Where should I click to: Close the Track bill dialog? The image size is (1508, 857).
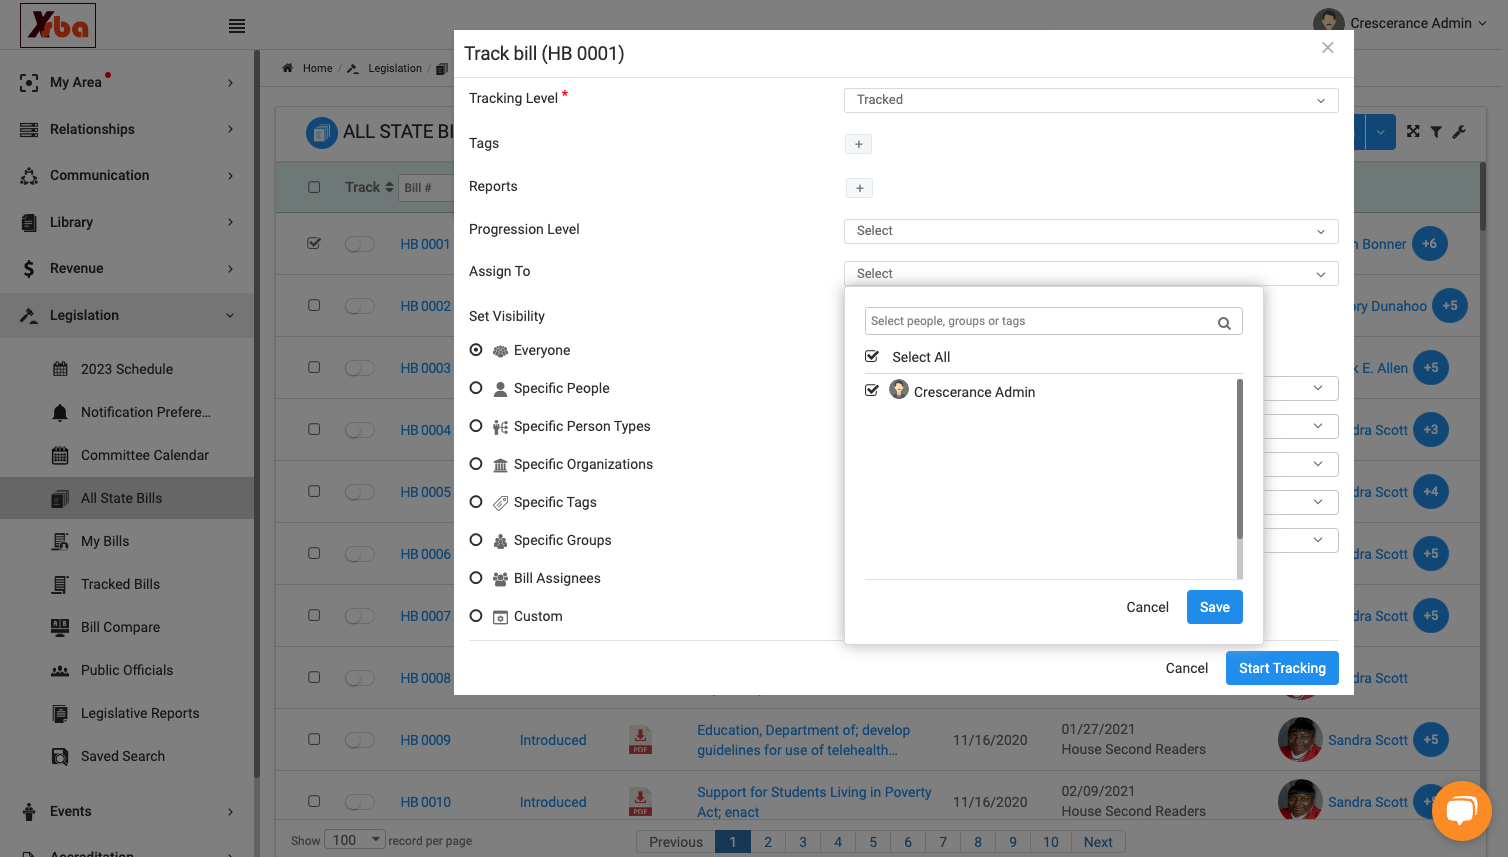pyautogui.click(x=1327, y=48)
